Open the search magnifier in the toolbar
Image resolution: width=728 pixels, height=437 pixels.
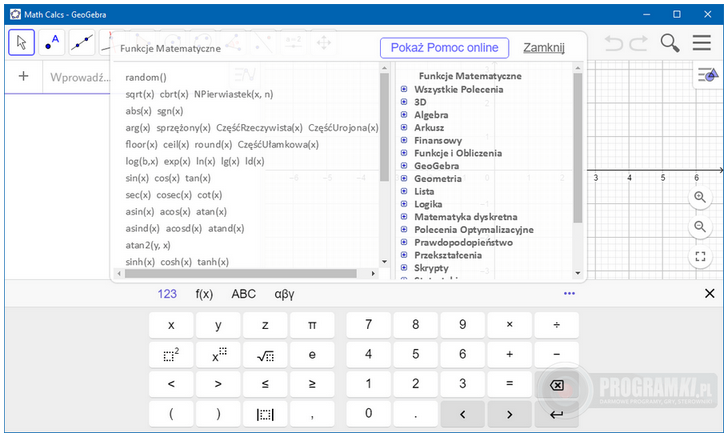(670, 43)
